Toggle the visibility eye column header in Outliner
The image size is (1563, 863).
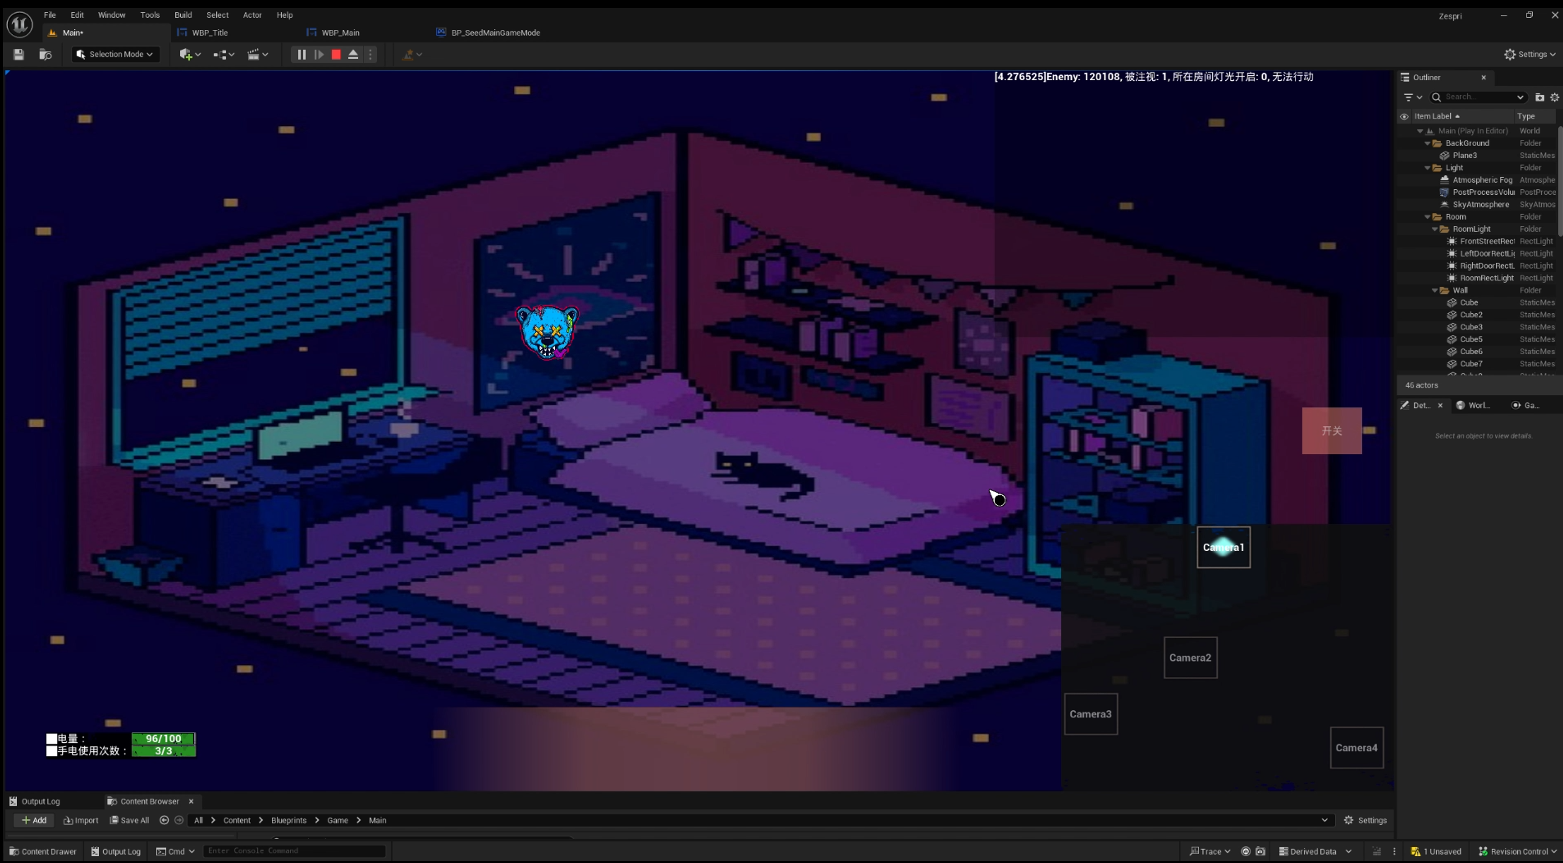click(x=1404, y=116)
